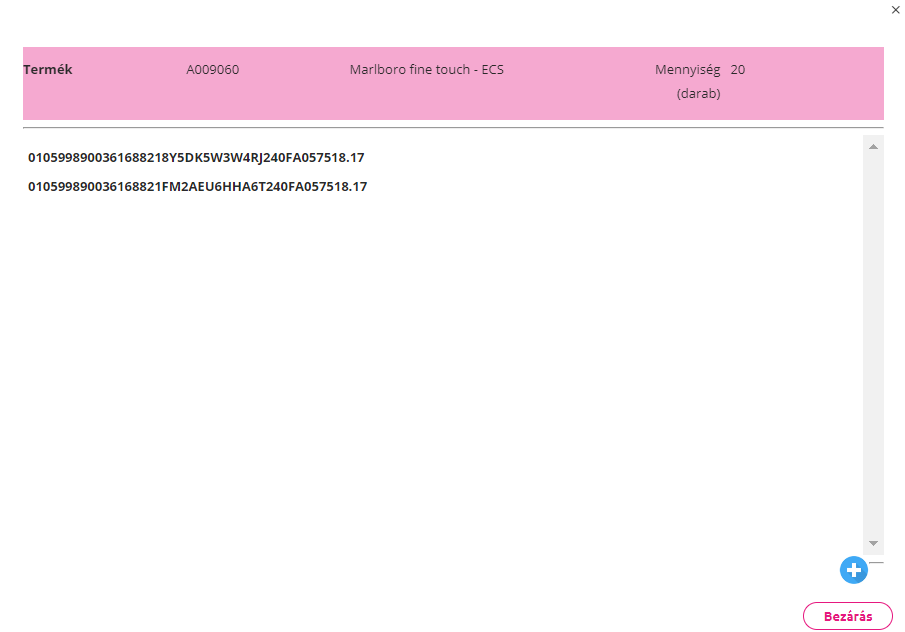The image size is (905, 632).
Task: Select the code containing FM2AEU6HHA6T
Action: coord(197,186)
